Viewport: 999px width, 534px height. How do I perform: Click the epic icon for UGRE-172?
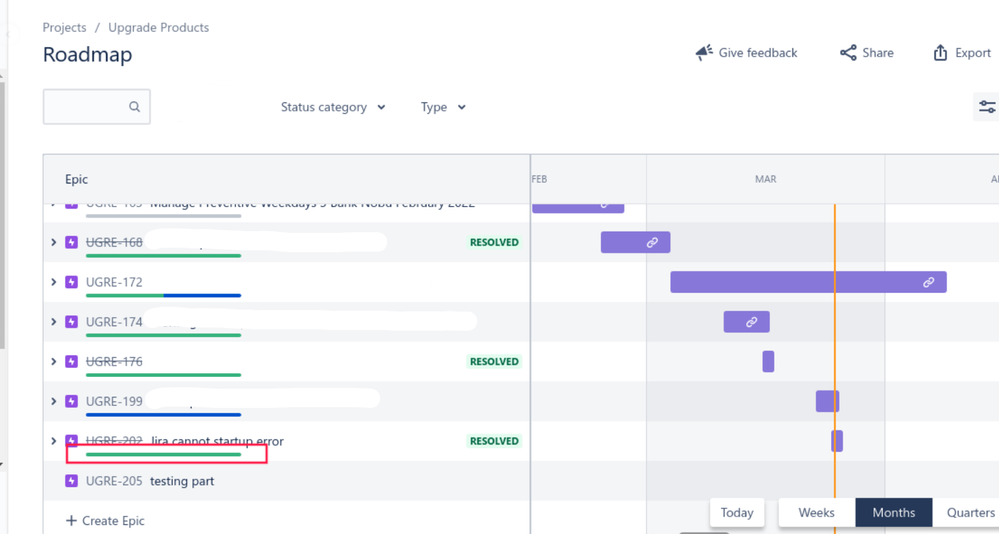(x=71, y=282)
